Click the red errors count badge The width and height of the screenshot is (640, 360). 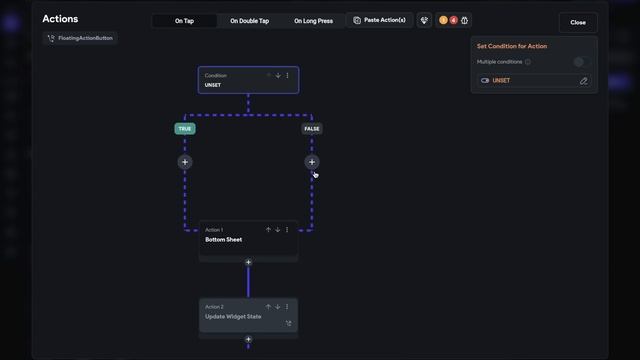(453, 20)
